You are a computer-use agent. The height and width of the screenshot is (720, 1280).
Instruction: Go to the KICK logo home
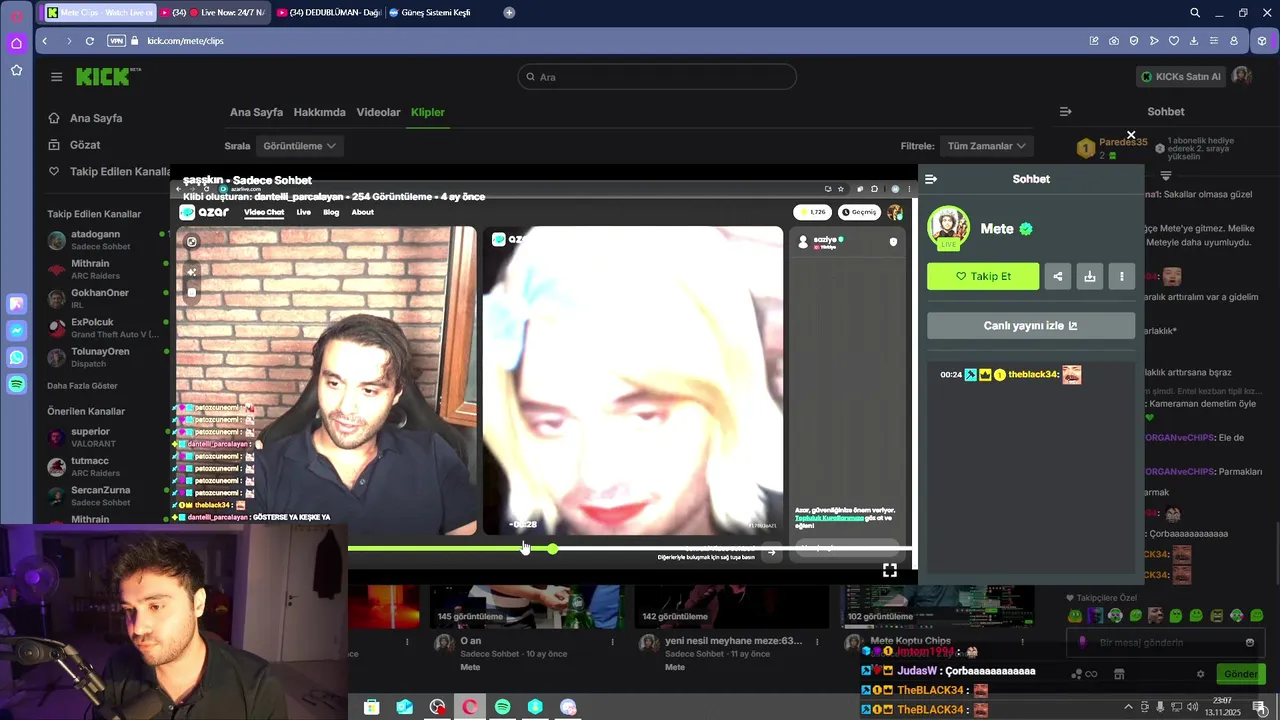point(105,77)
